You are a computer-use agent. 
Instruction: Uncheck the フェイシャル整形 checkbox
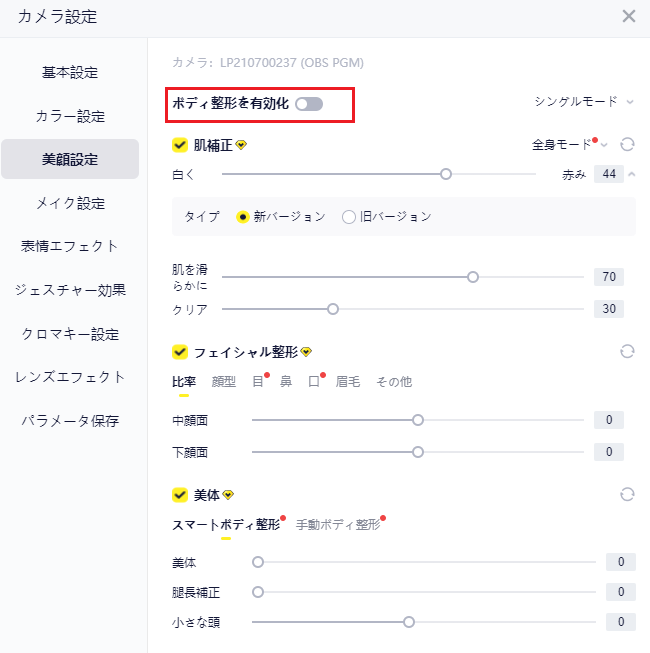click(x=180, y=352)
